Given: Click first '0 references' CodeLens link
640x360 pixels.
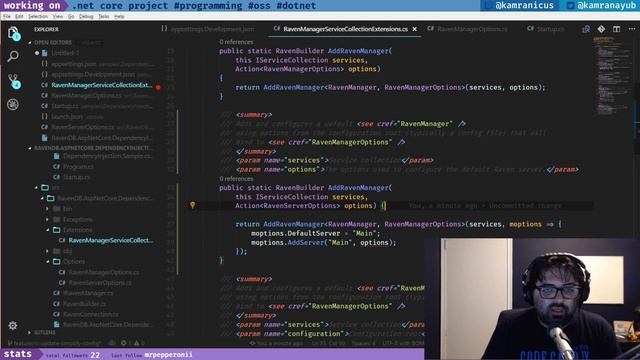Looking at the screenshot, I should coord(236,42).
